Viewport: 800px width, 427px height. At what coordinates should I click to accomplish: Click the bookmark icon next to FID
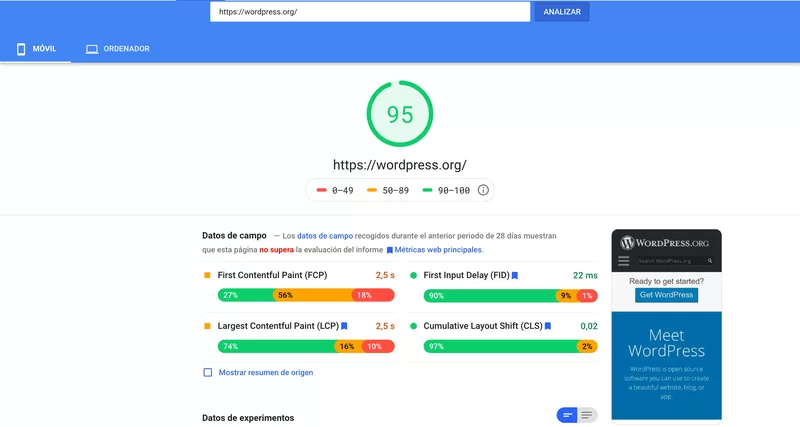pyautogui.click(x=515, y=275)
